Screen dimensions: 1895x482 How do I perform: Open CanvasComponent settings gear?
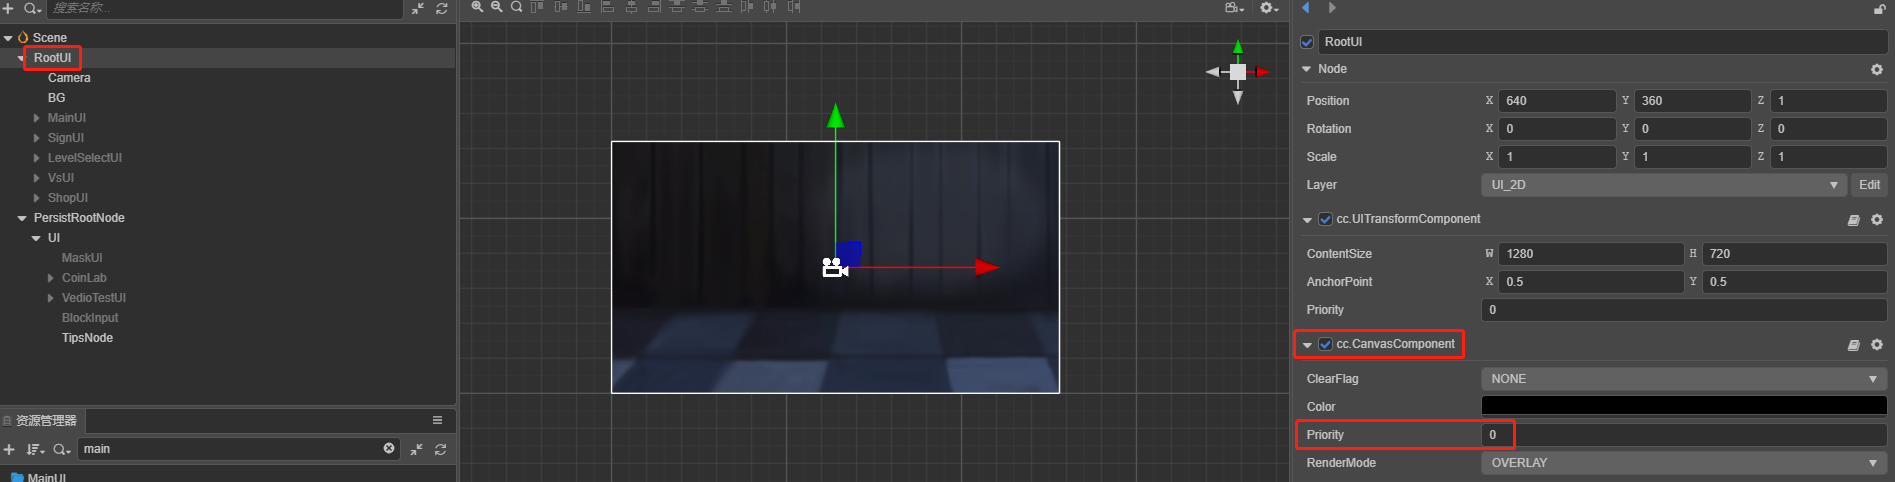(x=1877, y=345)
